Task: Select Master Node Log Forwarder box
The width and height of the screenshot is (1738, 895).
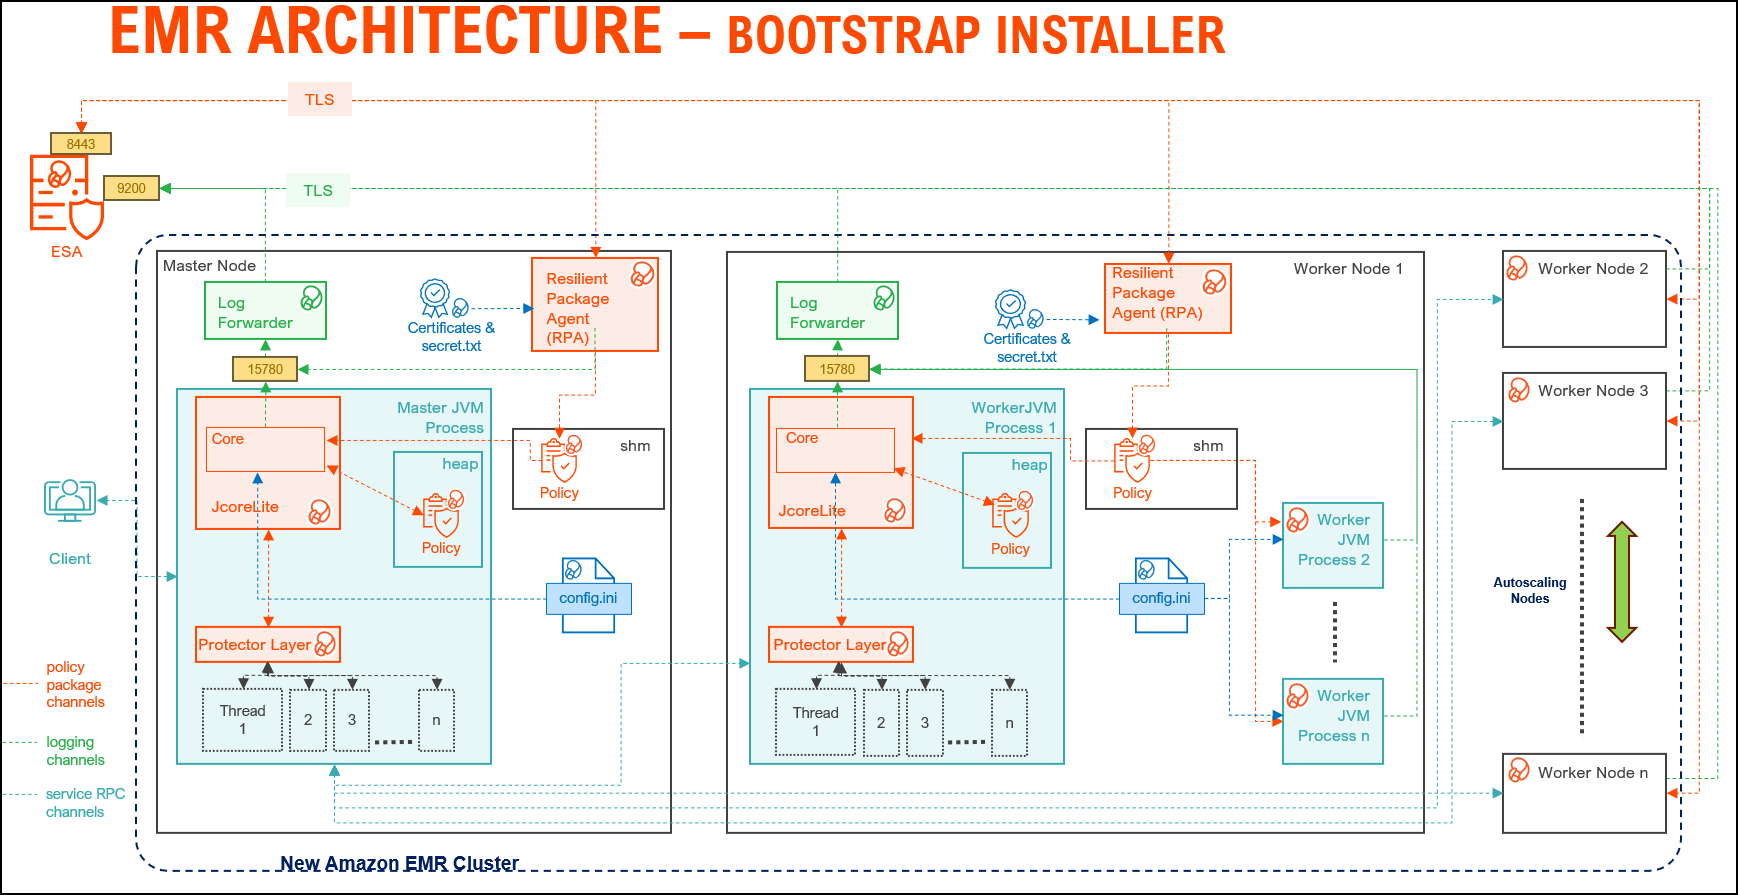Action: click(x=265, y=311)
